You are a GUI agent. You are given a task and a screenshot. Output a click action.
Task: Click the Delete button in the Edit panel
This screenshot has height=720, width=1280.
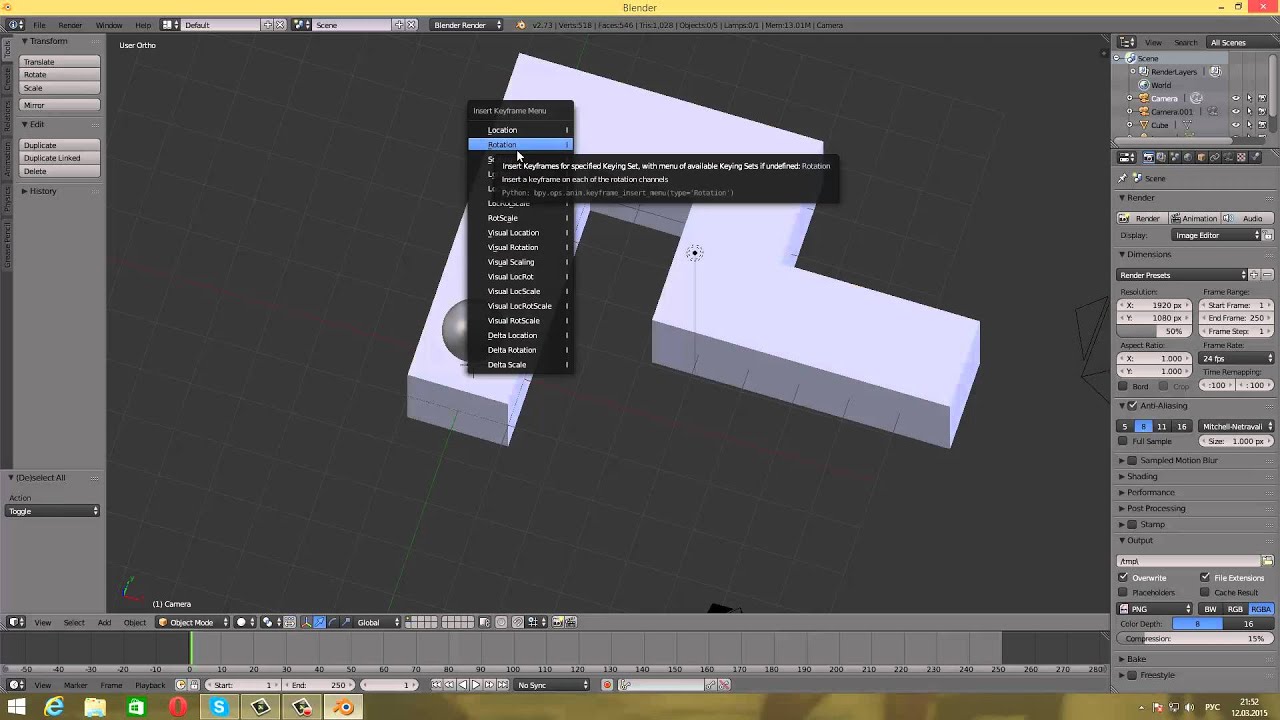[x=60, y=171]
